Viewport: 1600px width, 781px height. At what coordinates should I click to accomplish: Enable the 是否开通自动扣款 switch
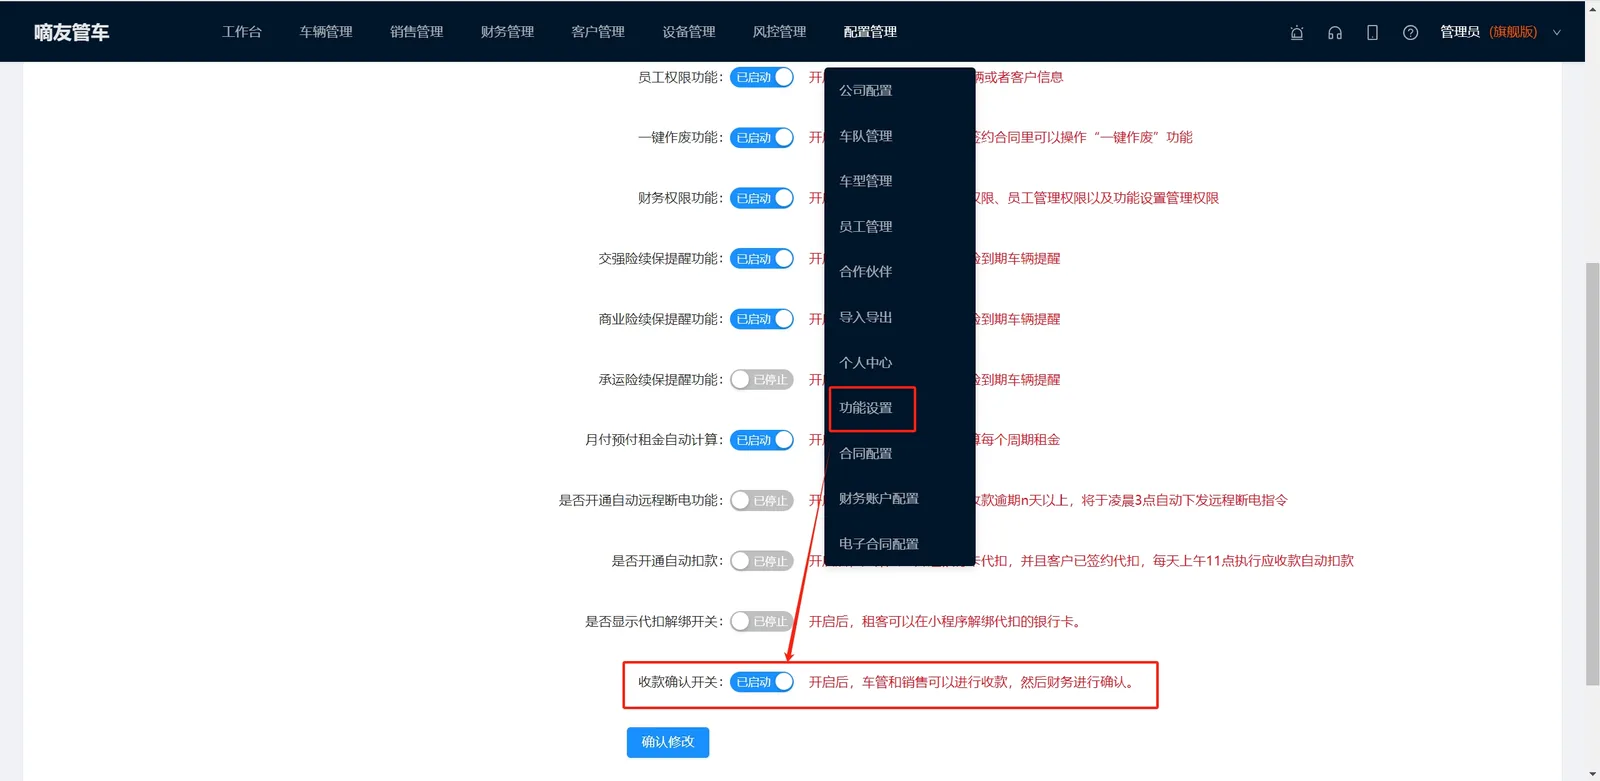[x=762, y=561]
